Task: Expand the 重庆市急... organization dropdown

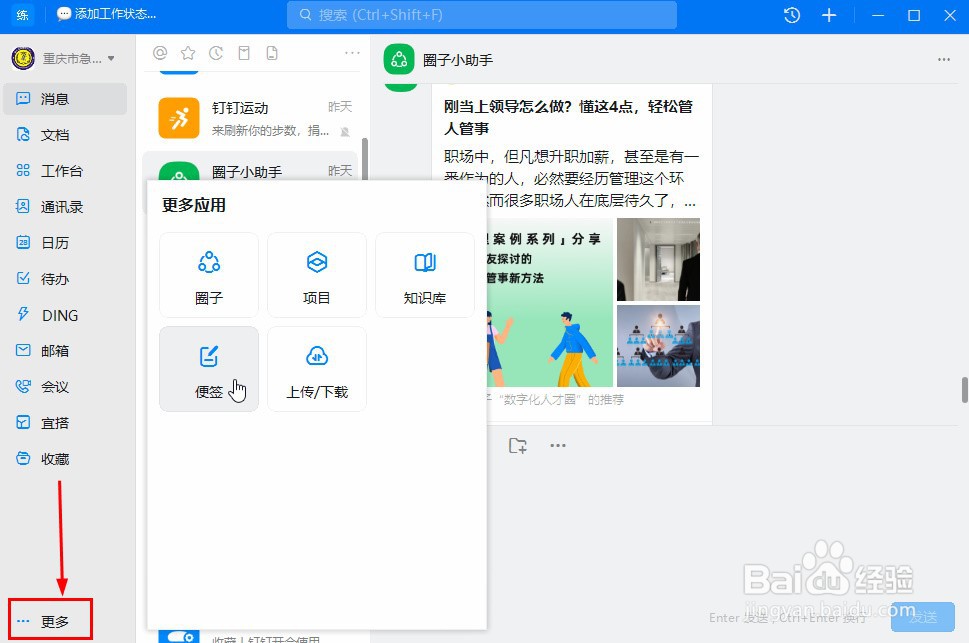Action: pos(78,59)
